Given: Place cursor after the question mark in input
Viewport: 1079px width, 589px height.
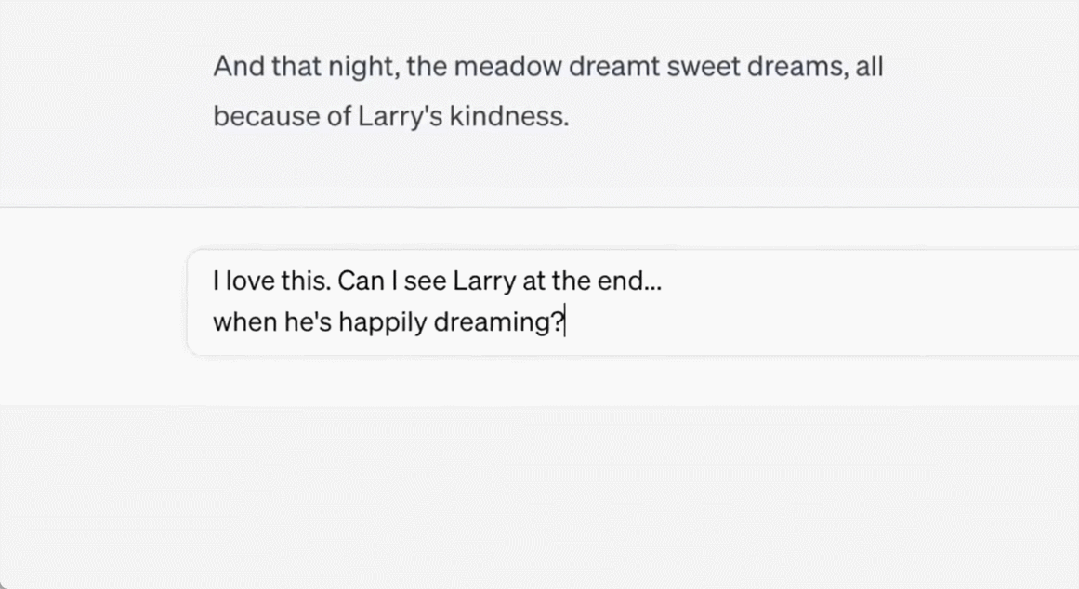Looking at the screenshot, I should pos(566,323).
